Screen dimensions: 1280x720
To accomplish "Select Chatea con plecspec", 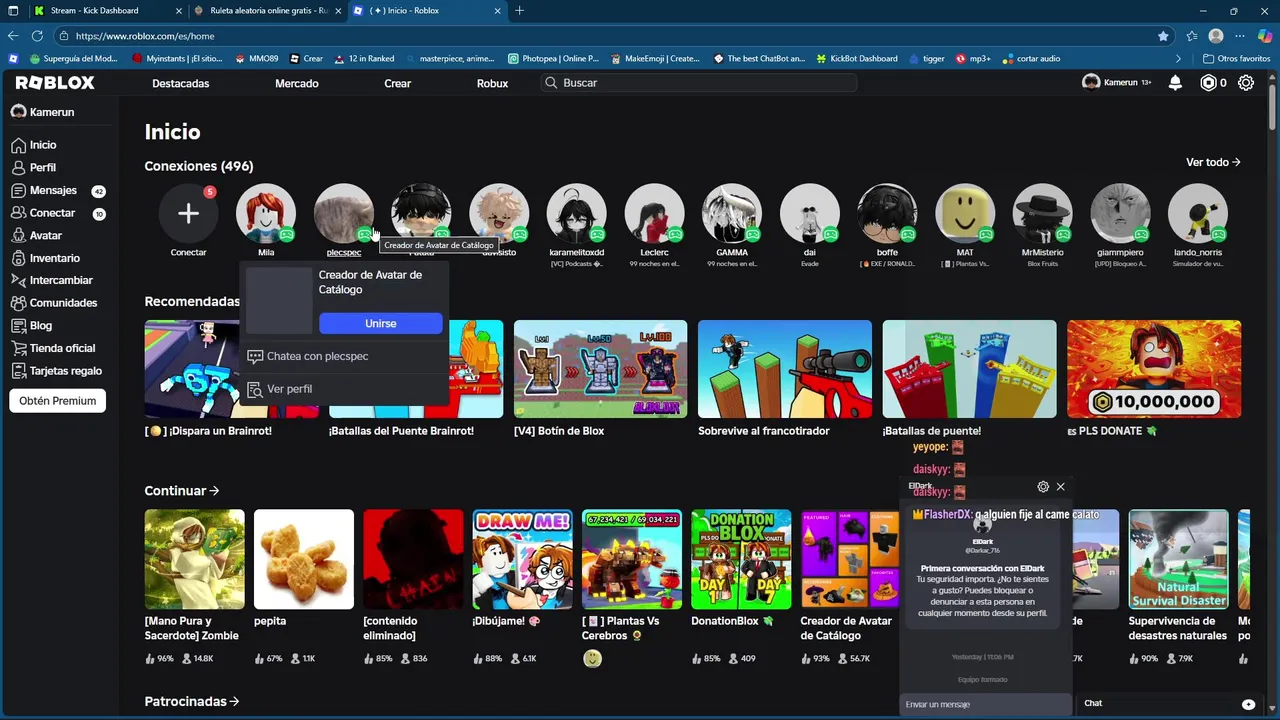I will (x=343, y=356).
